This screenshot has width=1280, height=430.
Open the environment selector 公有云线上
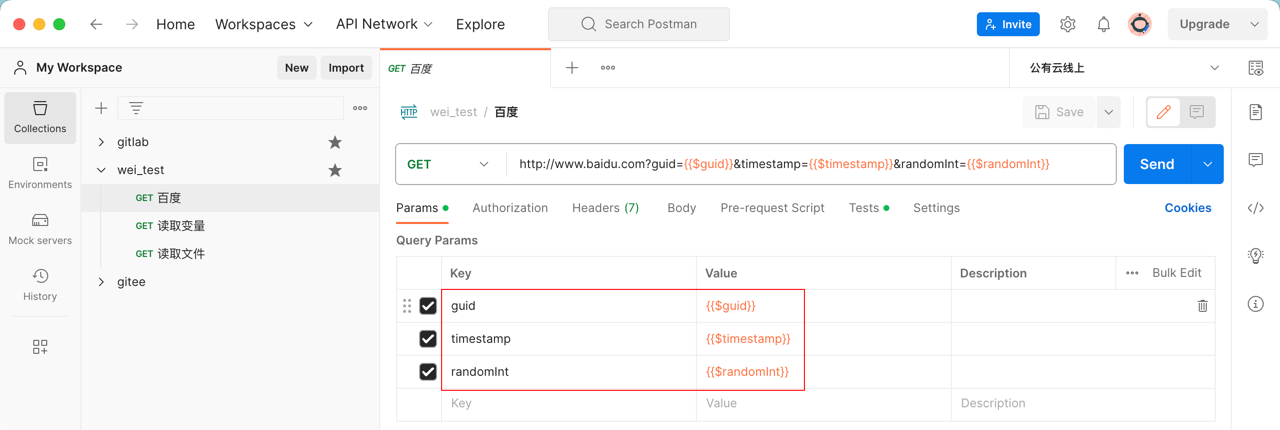coord(1124,68)
